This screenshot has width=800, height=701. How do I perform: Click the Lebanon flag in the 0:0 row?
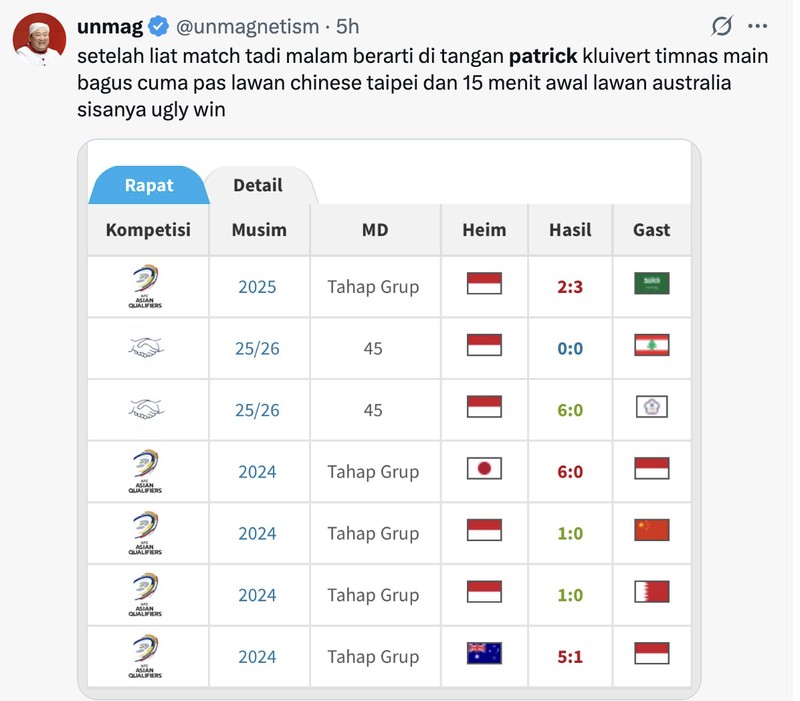pos(651,348)
